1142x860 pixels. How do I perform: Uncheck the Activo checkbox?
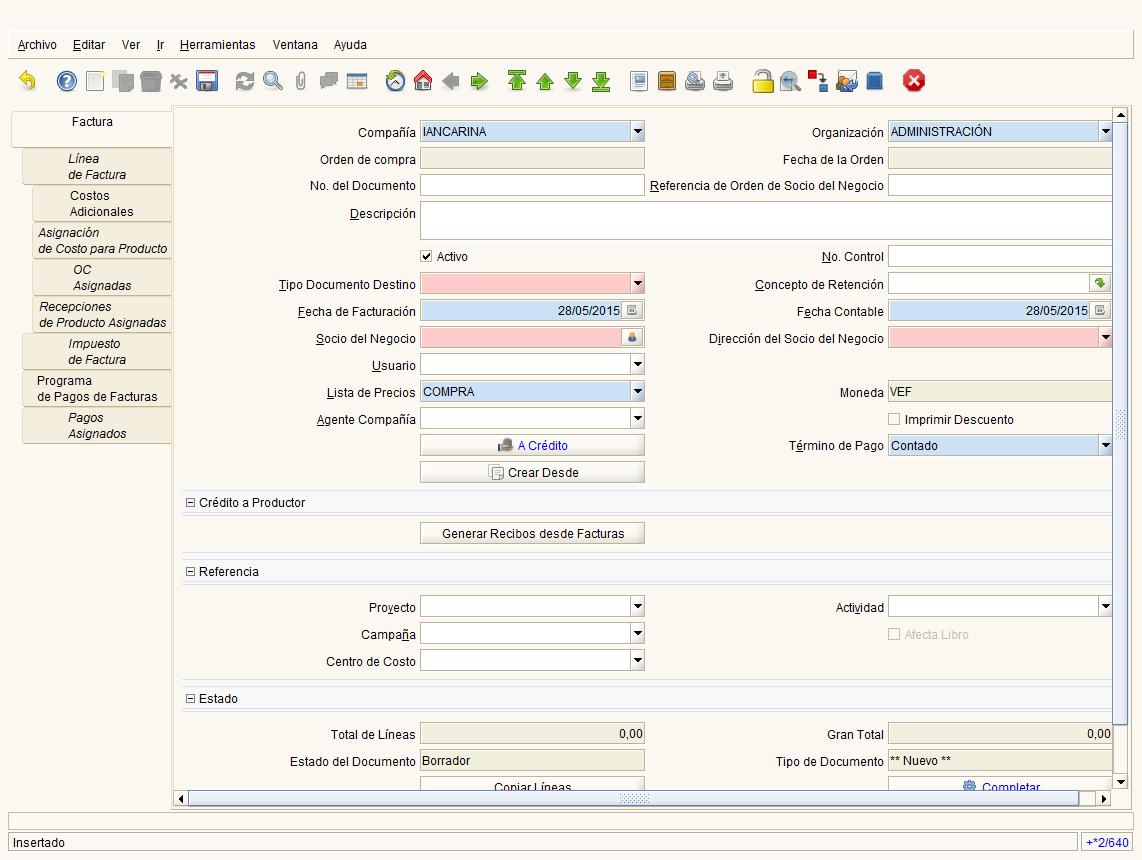point(426,256)
